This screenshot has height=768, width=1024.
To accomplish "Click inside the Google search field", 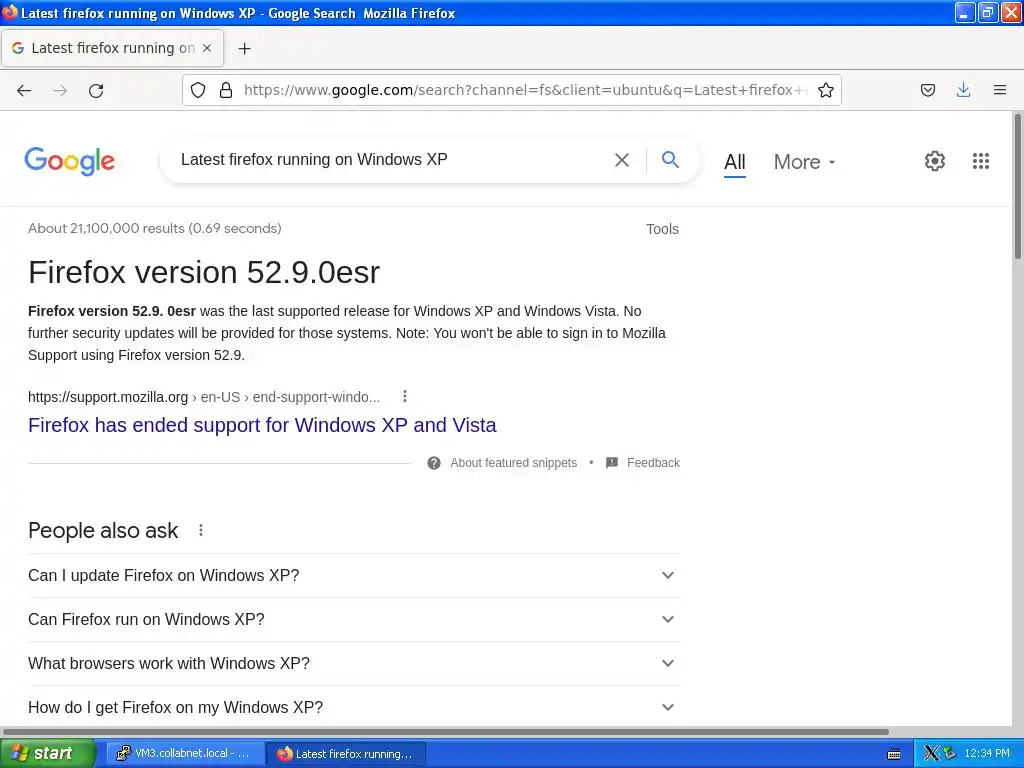I will click(392, 160).
